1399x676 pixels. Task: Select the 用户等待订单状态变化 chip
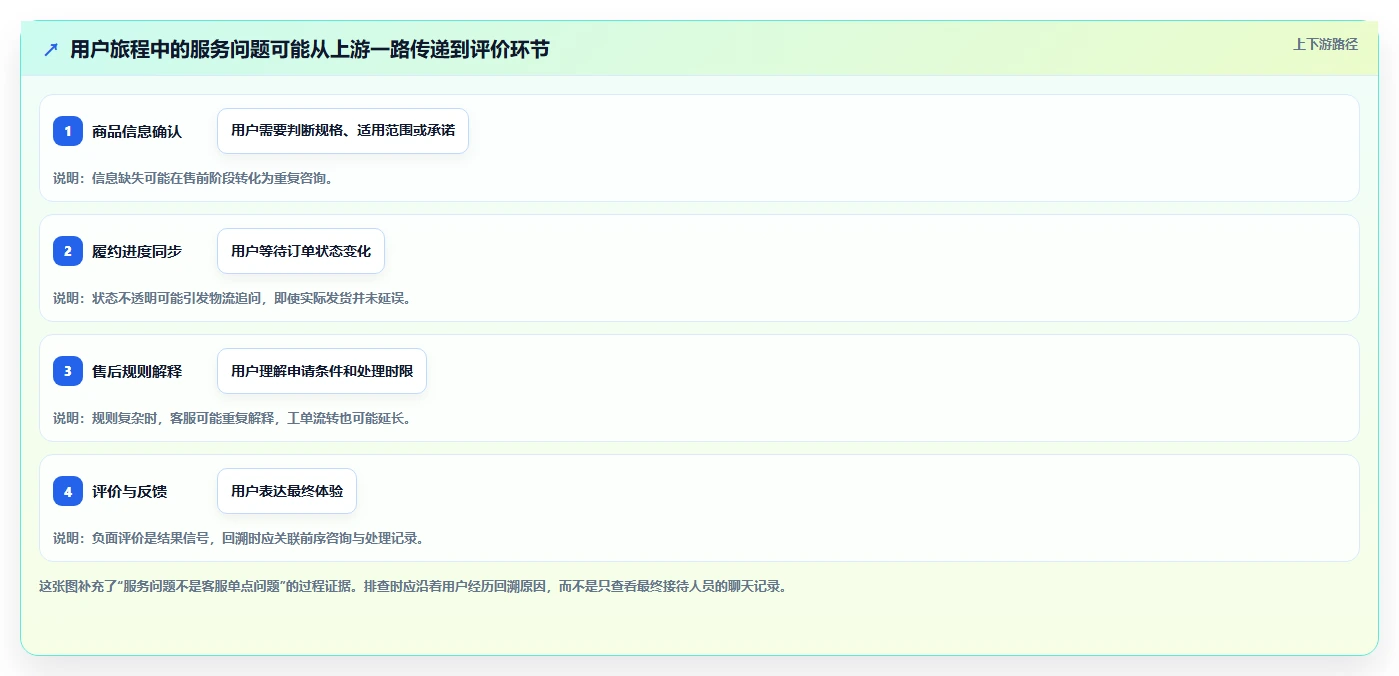(x=301, y=251)
